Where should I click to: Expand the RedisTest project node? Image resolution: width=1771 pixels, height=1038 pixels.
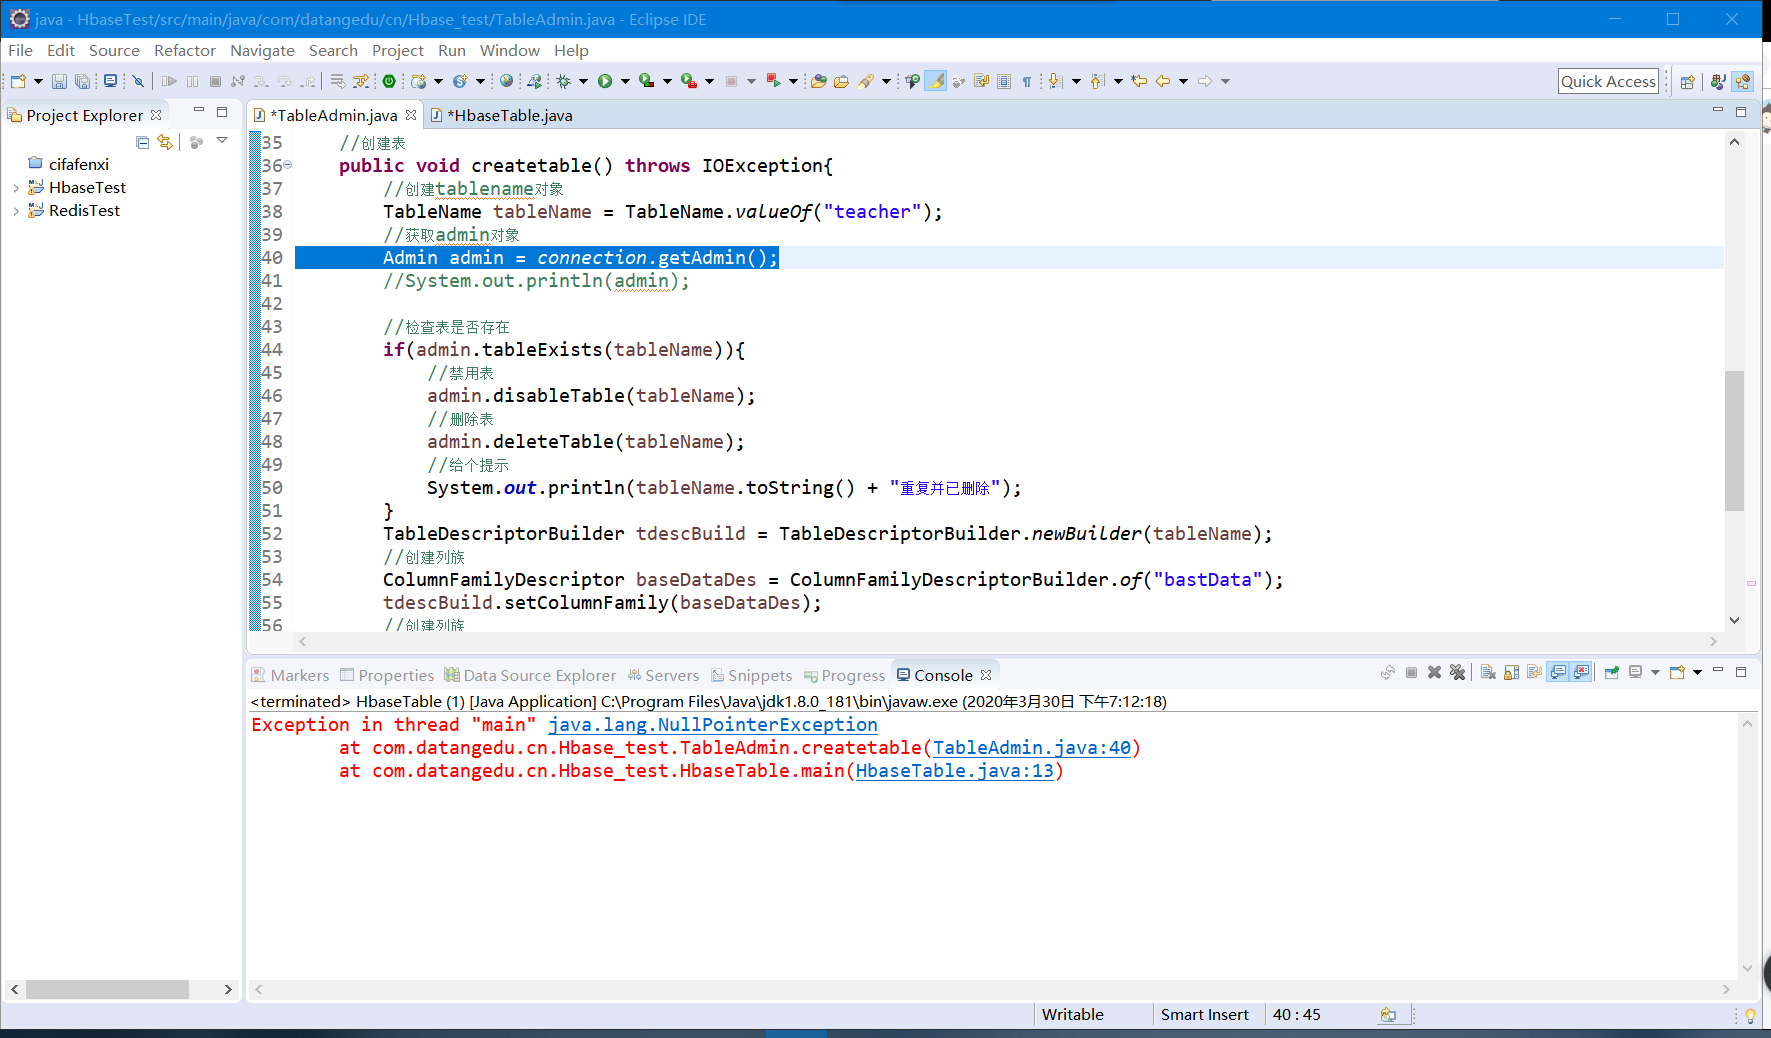tap(15, 210)
